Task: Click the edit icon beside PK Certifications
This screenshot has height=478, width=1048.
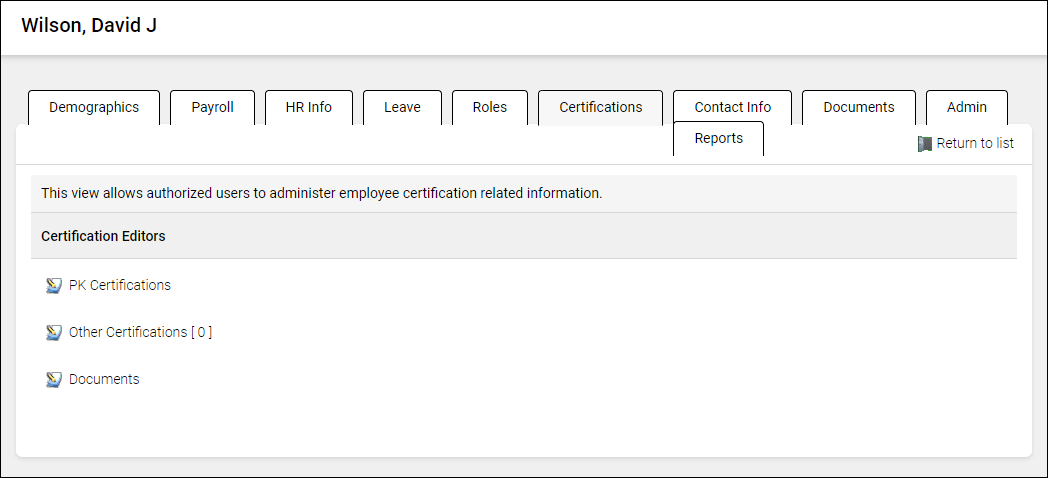Action: pyautogui.click(x=54, y=286)
